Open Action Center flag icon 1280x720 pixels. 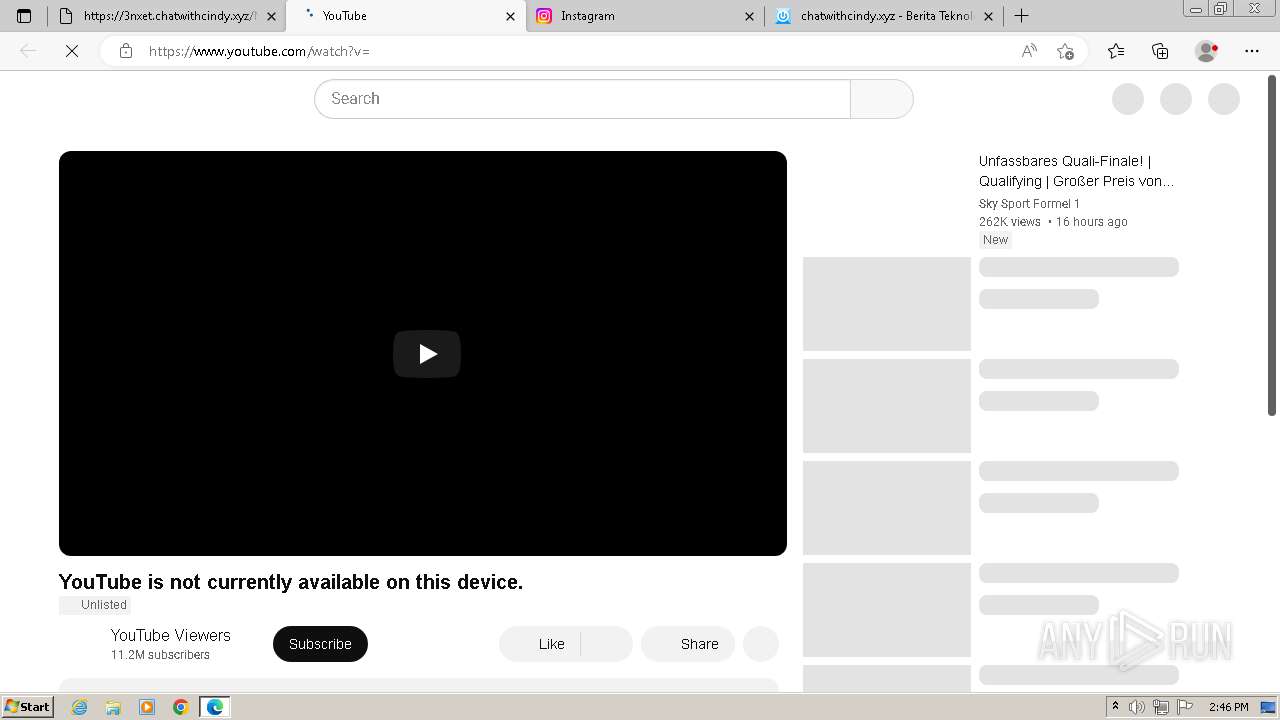1185,707
